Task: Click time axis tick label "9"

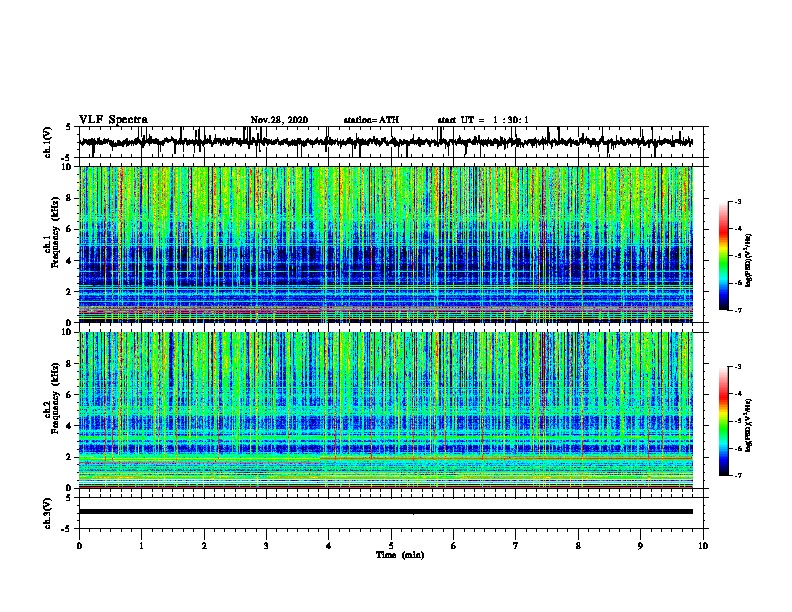Action: pyautogui.click(x=640, y=546)
